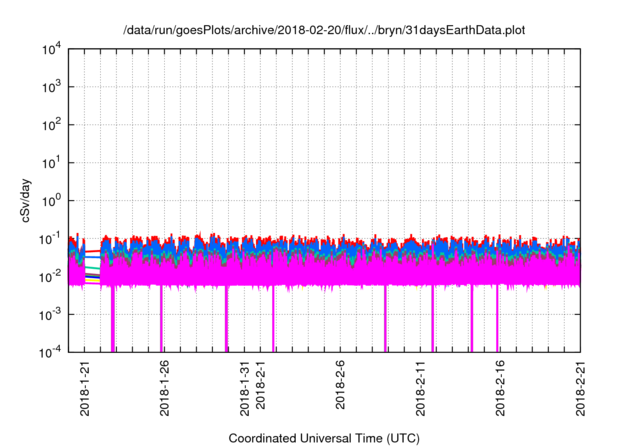
Task: Click the 10^-3 y-axis tick label
Action: coord(50,315)
